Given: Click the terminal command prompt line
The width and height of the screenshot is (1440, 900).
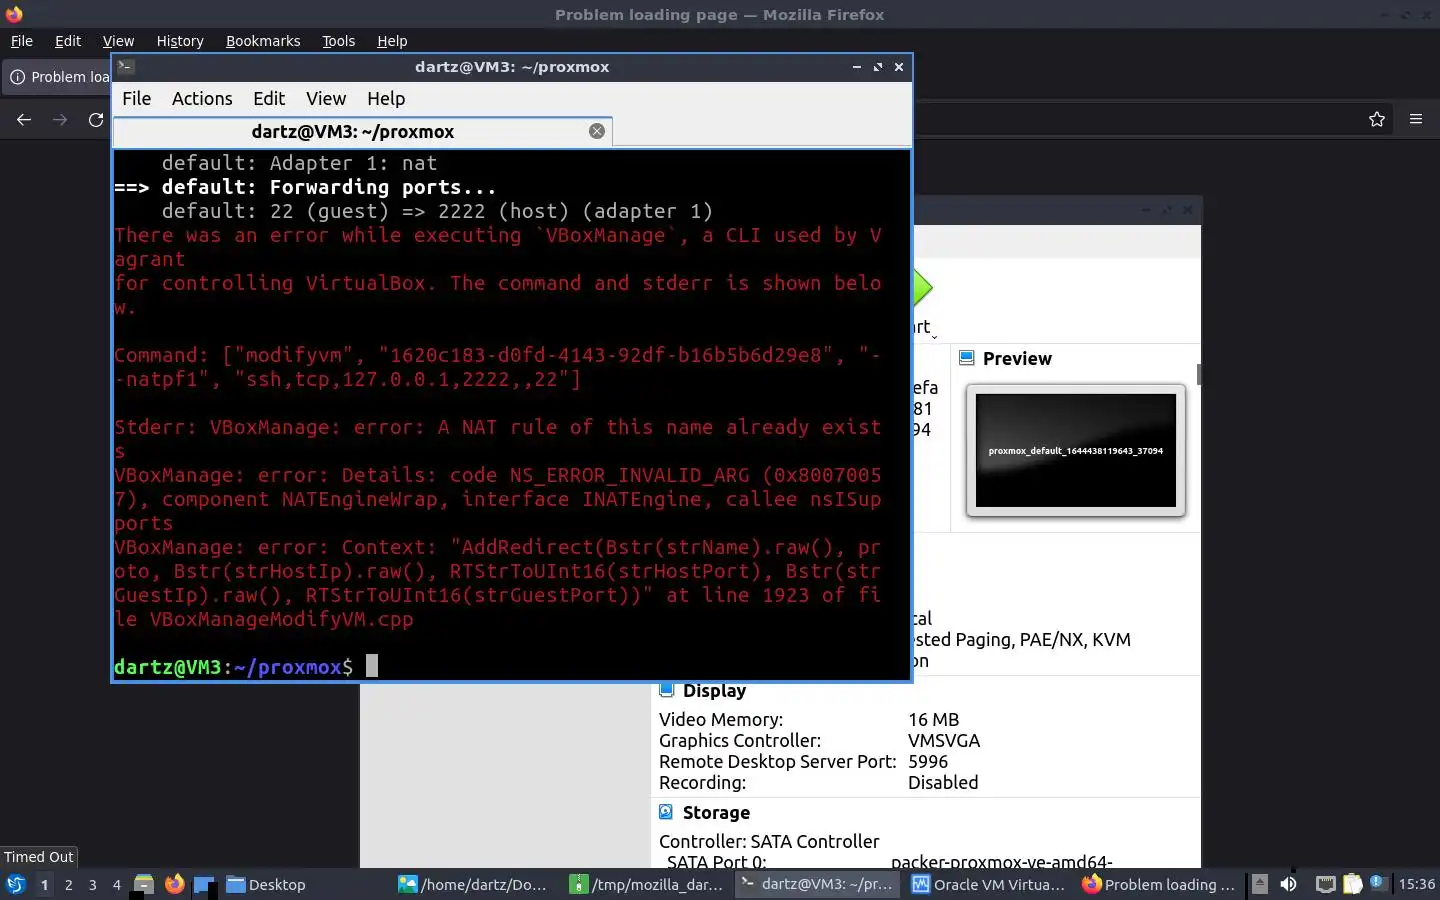Looking at the screenshot, I should 511,666.
